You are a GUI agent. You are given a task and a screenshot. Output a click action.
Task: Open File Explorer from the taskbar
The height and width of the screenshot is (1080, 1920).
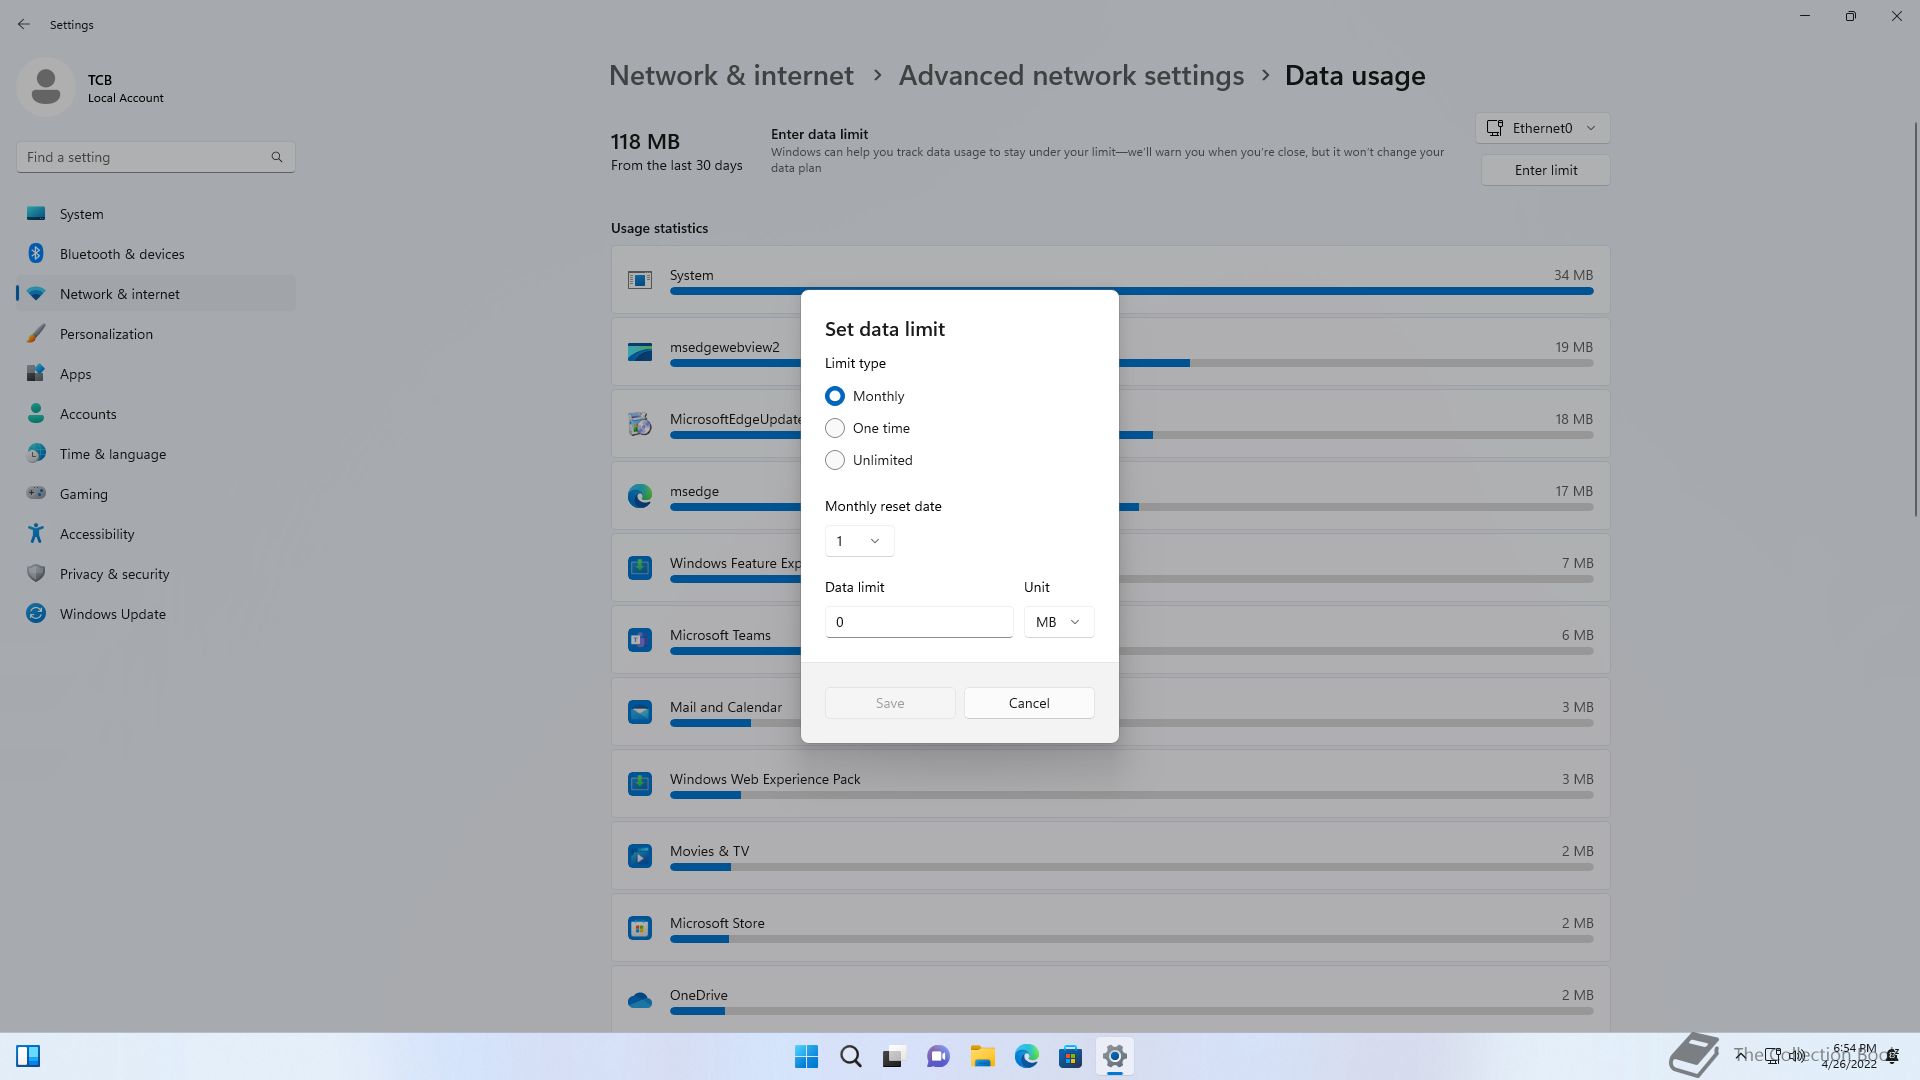pos(982,1056)
